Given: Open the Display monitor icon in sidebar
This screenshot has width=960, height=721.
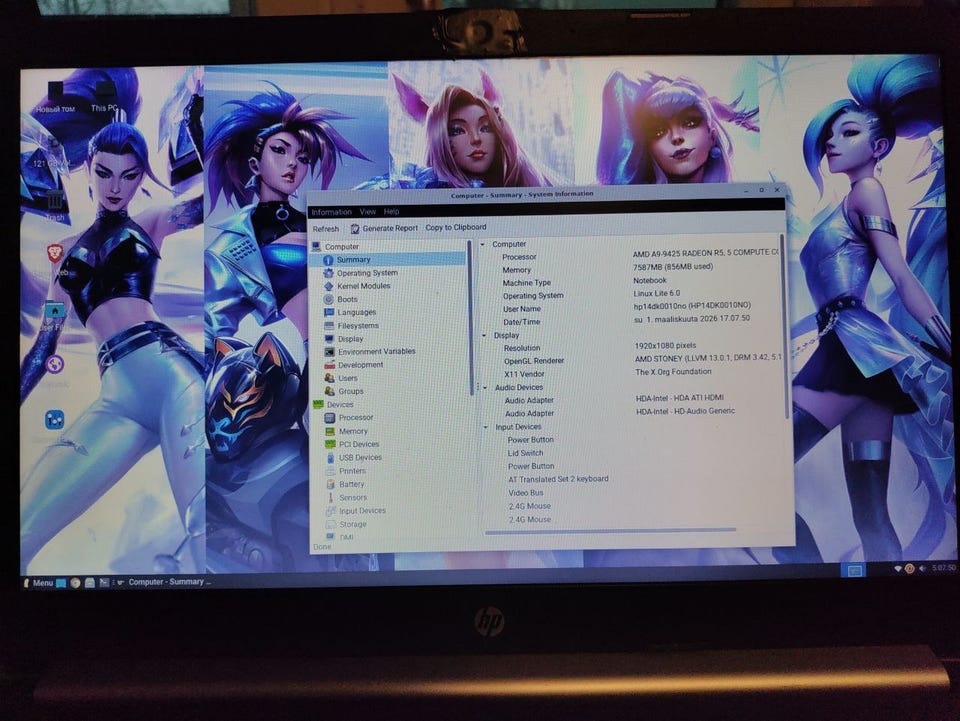Looking at the screenshot, I should pyautogui.click(x=329, y=338).
